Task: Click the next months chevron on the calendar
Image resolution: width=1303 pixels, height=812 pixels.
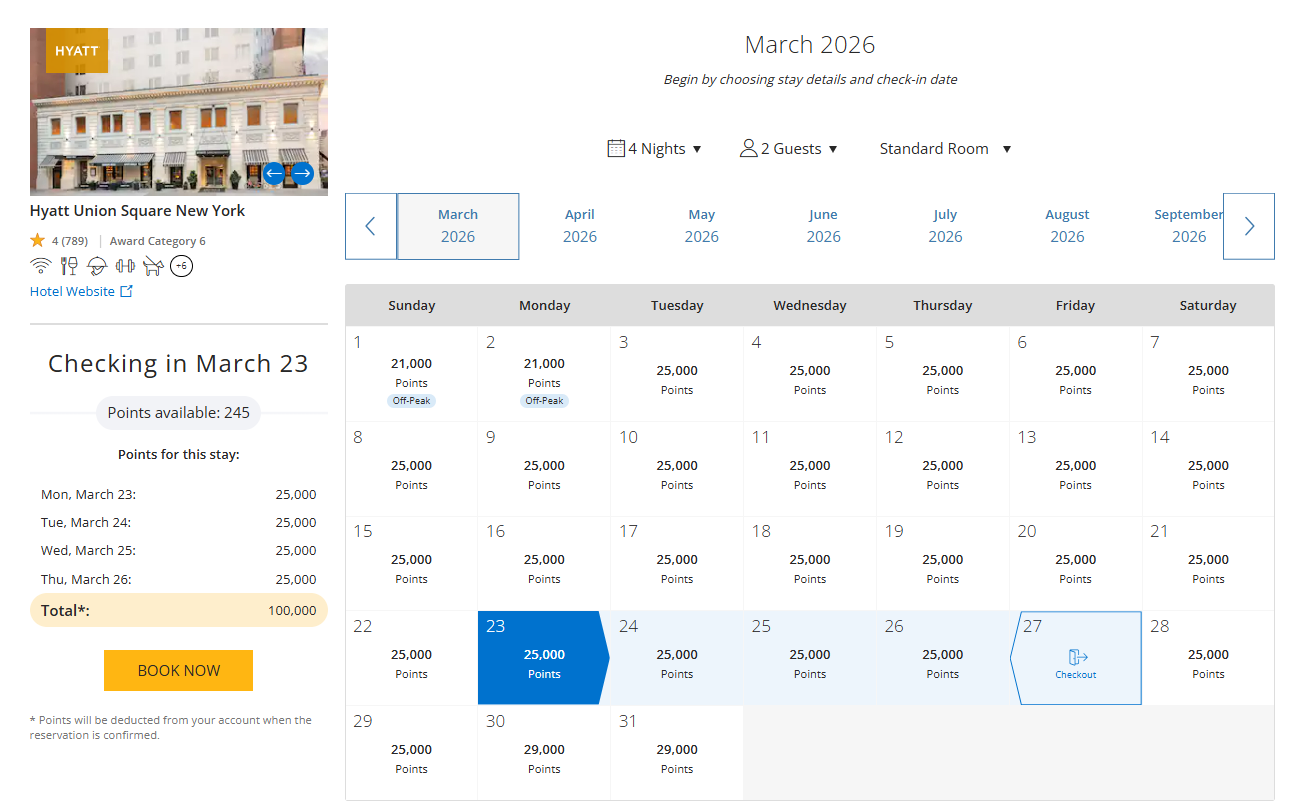Action: tap(1248, 226)
